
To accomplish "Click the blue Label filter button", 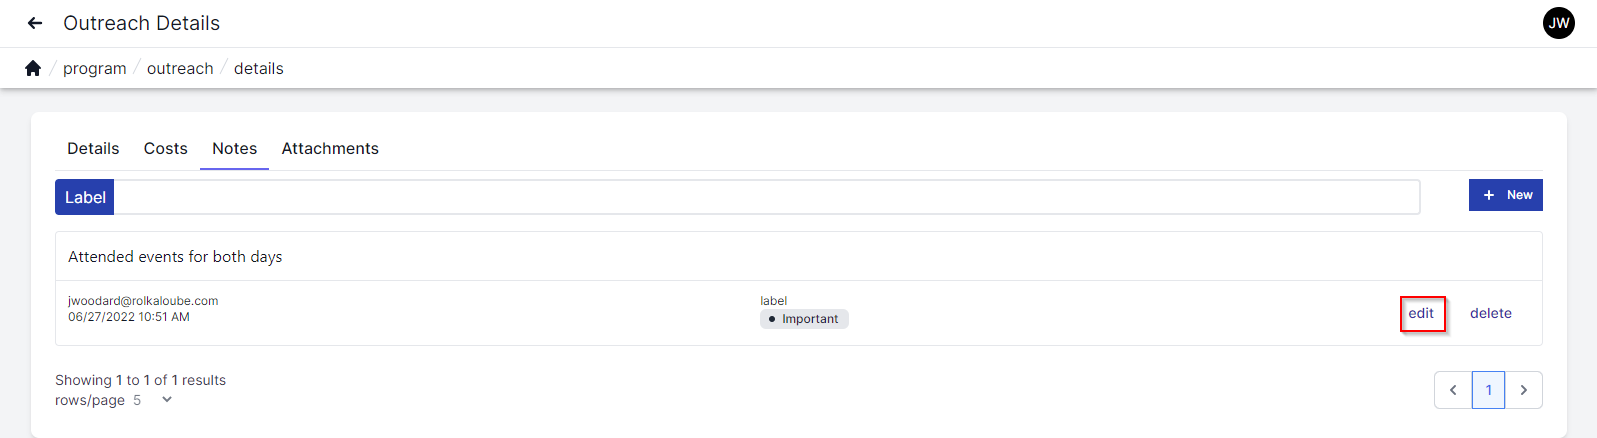I will click(85, 197).
